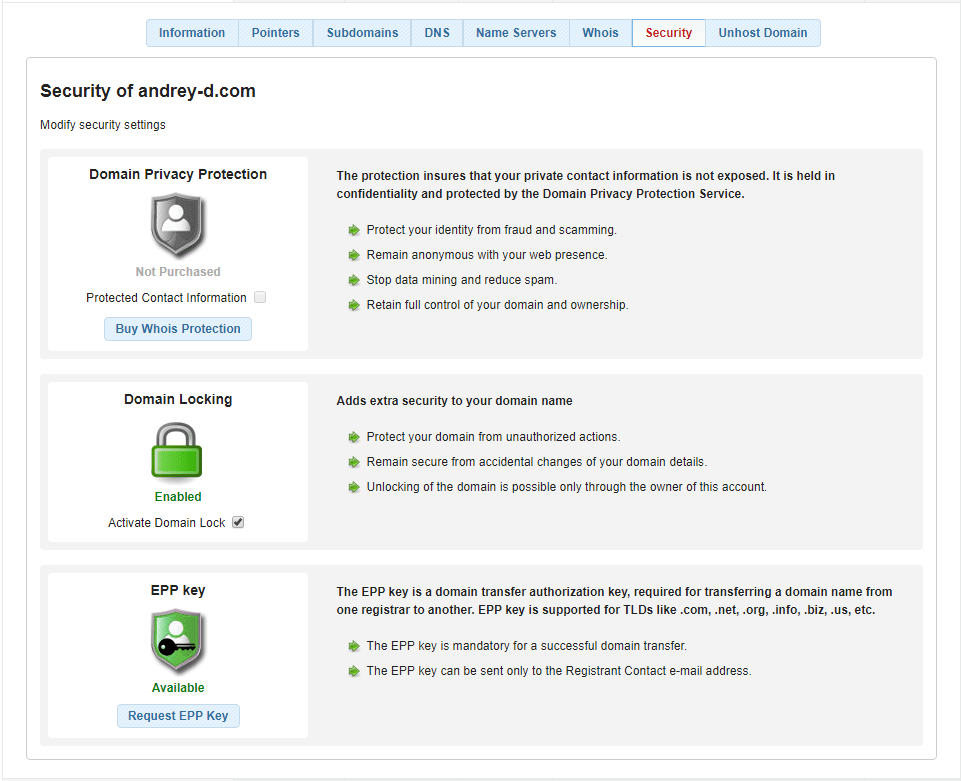Click the arrow bullet beside 'Protect your identity'
This screenshot has height=781, width=961.
tap(354, 230)
